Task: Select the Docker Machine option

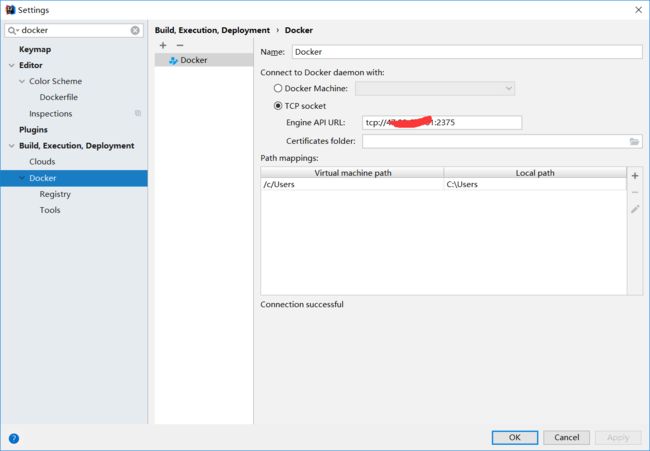Action: coord(278,88)
